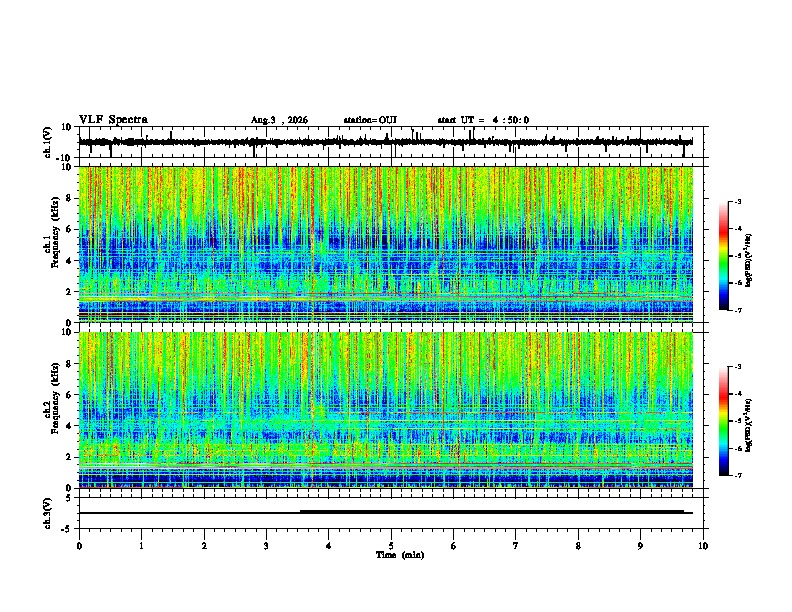Click the ch.2 frequency axis "6" tick label
Image resolution: width=792 pixels, height=612 pixels.
click(x=69, y=395)
